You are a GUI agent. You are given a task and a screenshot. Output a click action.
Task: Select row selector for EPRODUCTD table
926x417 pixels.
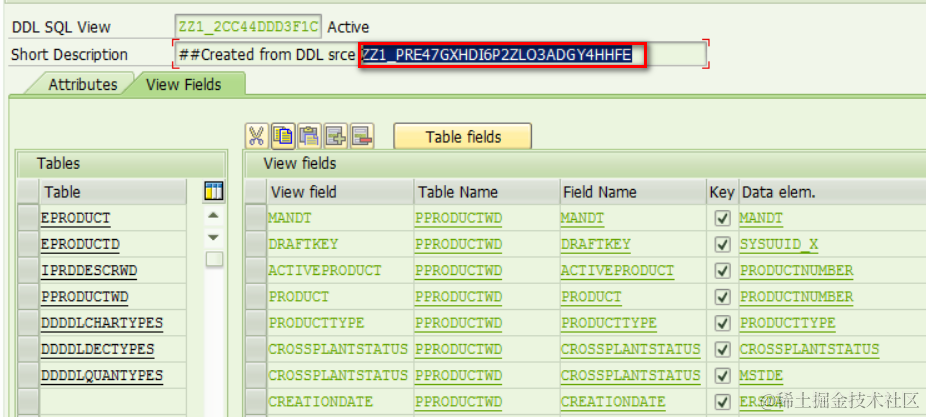click(28, 244)
